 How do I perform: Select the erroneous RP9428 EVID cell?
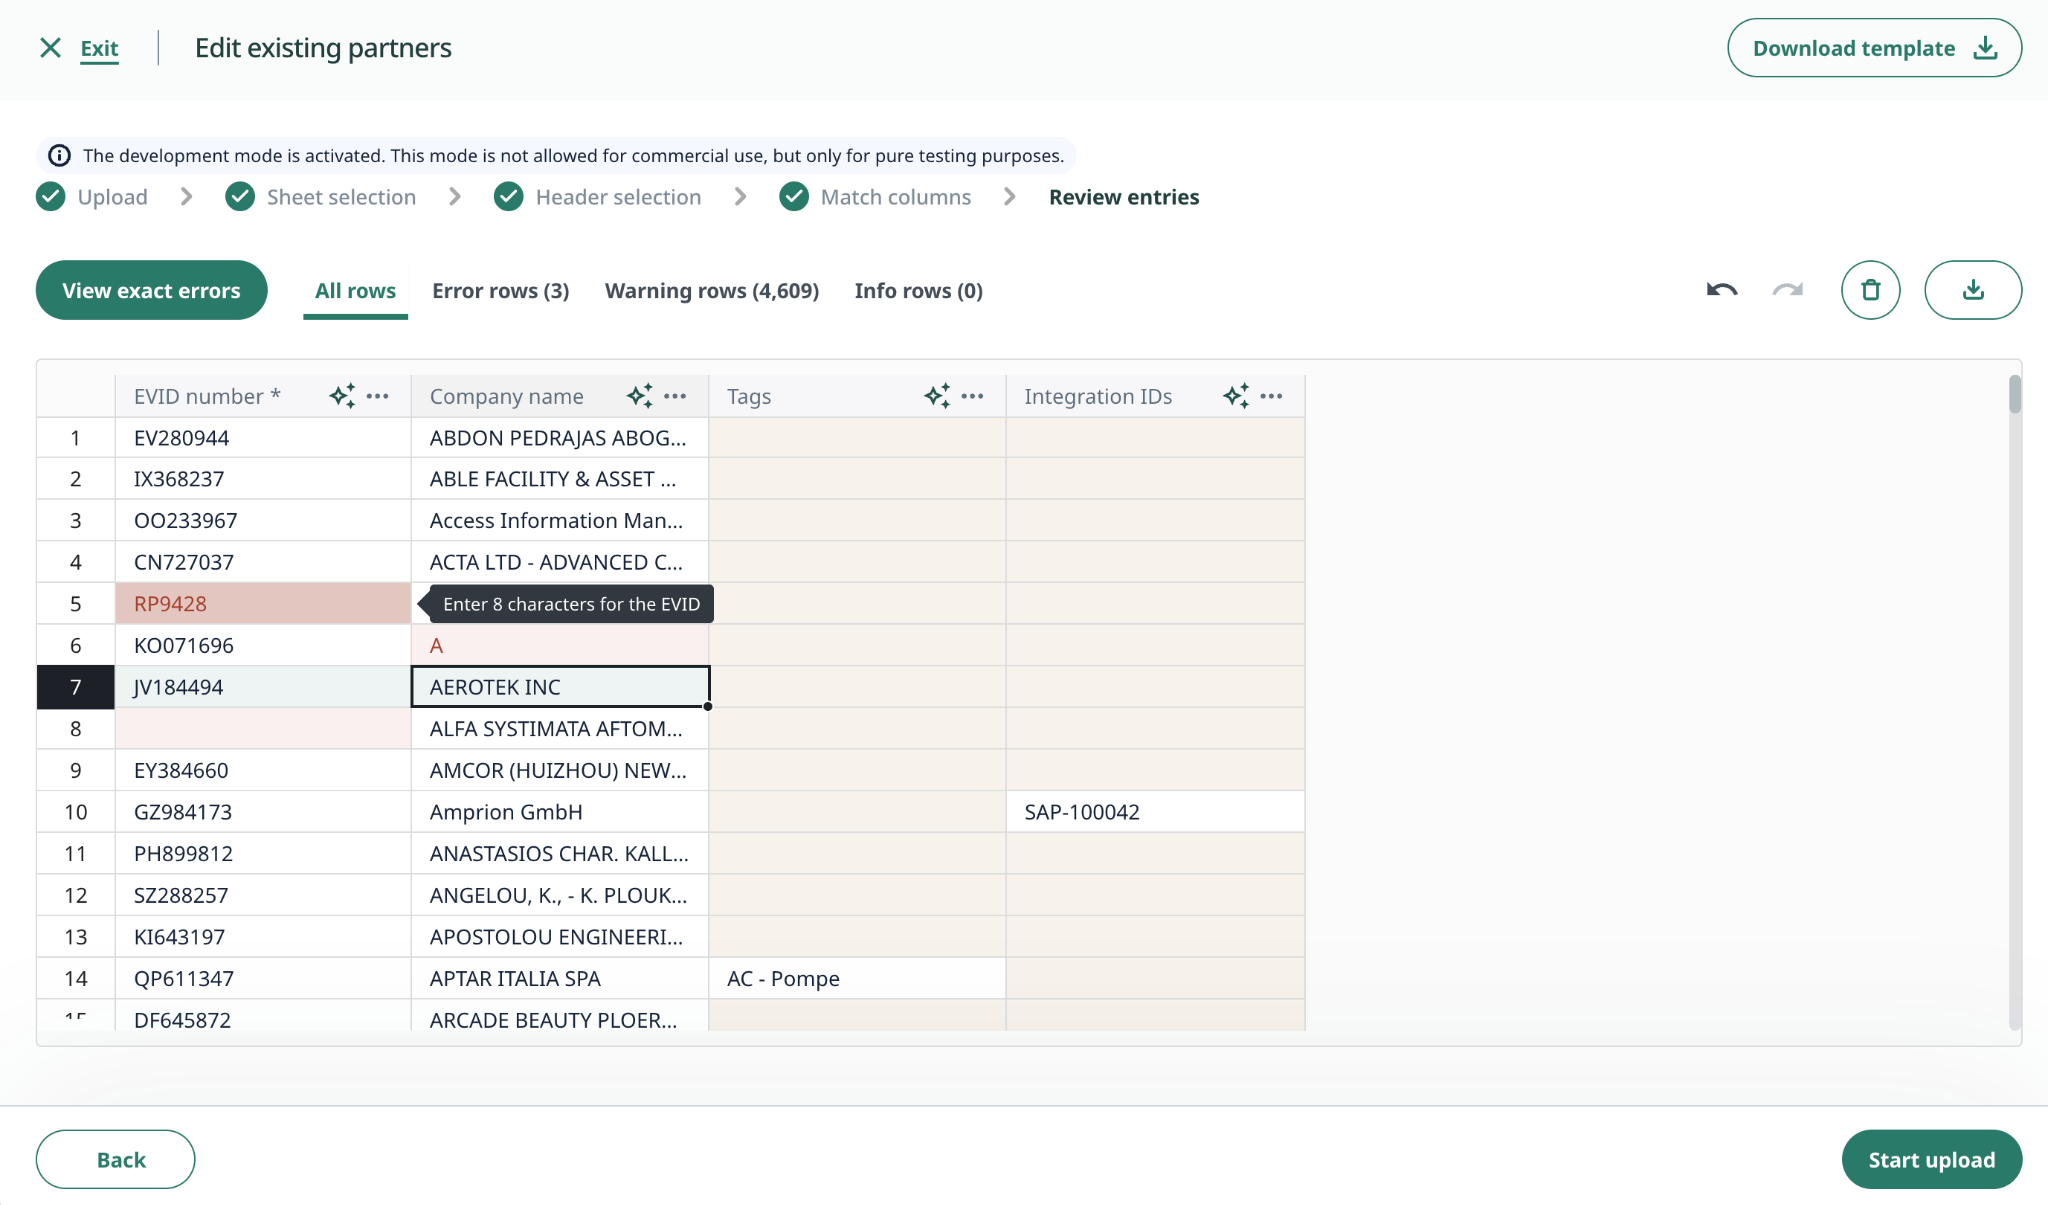263,604
